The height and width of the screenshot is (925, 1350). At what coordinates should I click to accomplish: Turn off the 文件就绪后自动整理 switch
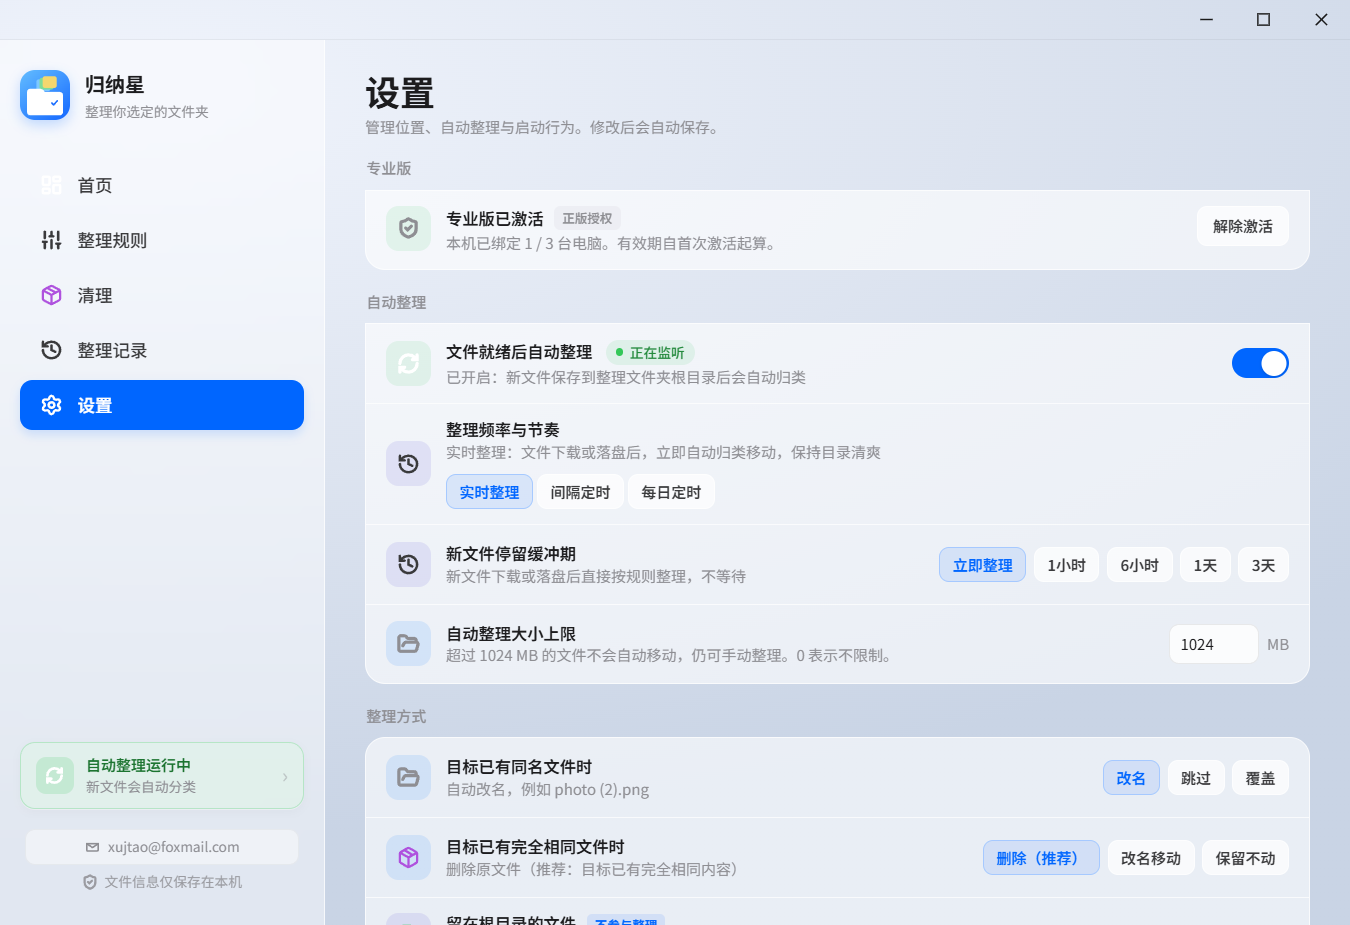(x=1260, y=363)
